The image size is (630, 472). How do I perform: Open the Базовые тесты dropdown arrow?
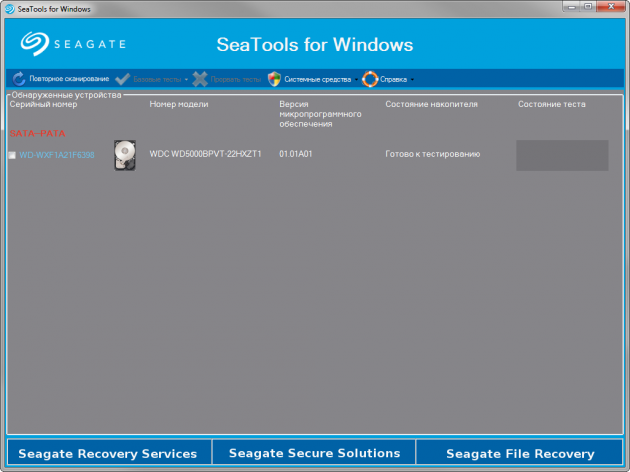pos(186,80)
